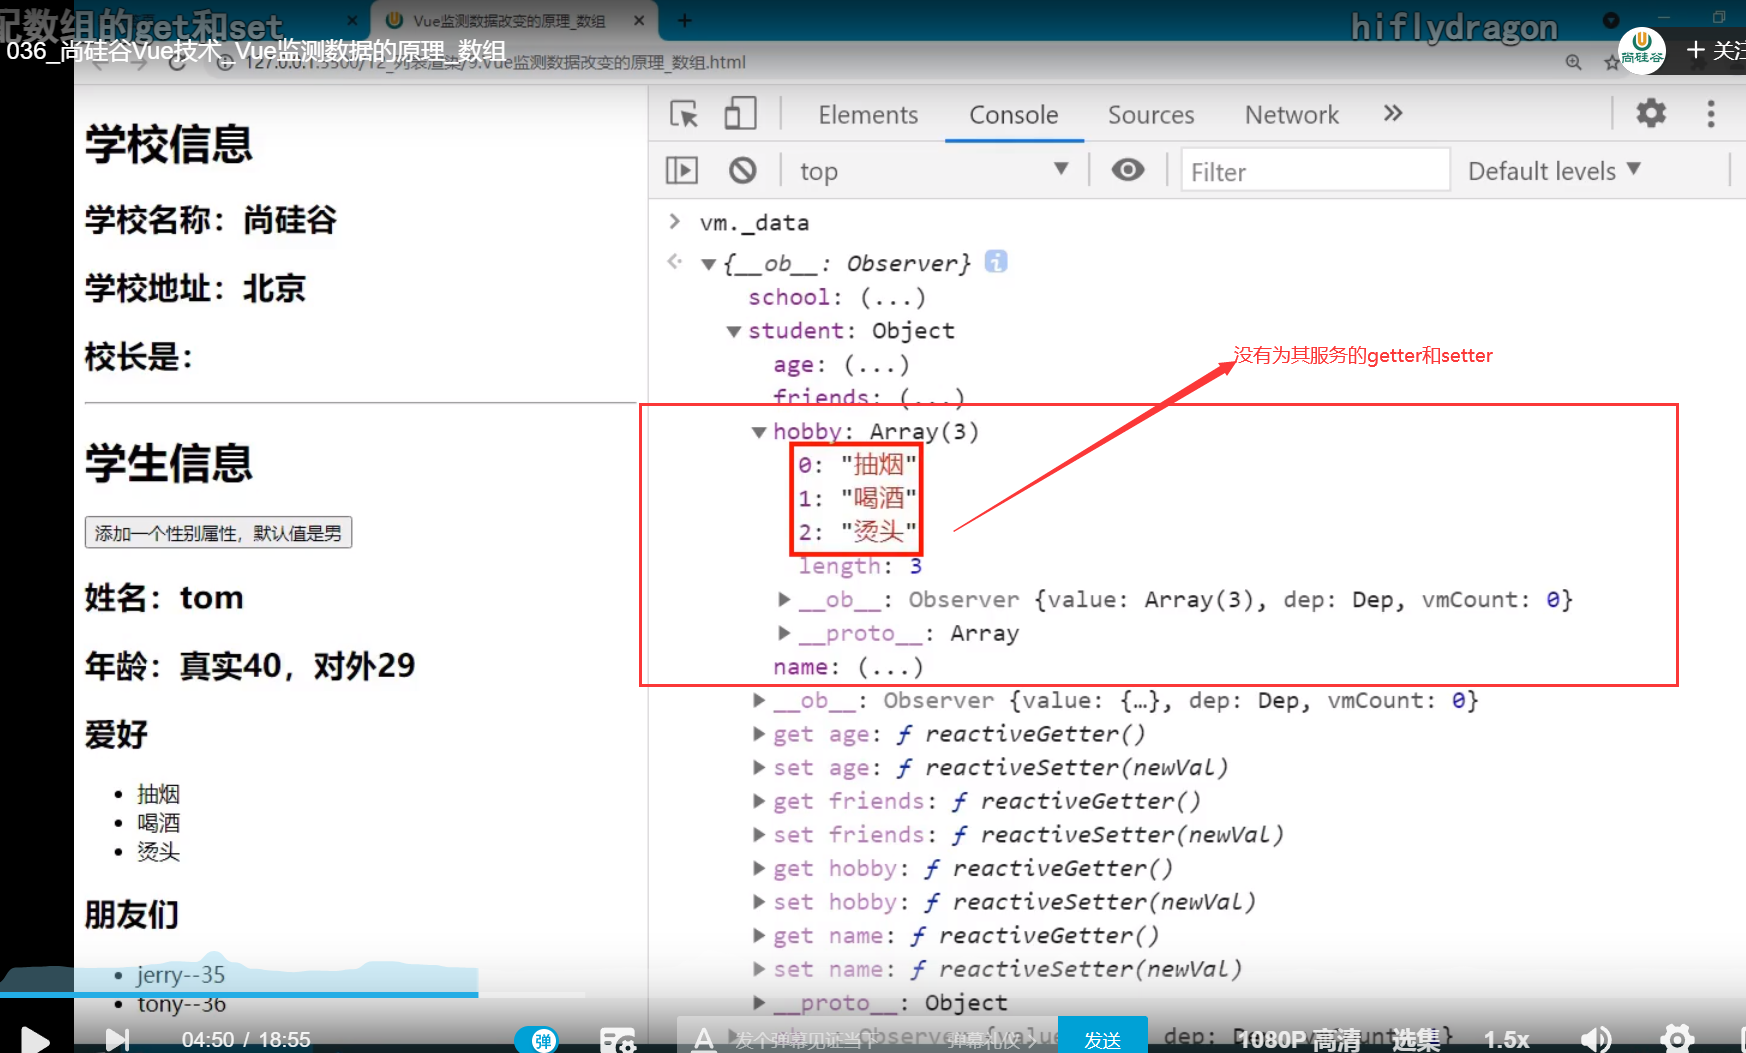
Task: Show the console sidebar panel
Action: coord(682,171)
